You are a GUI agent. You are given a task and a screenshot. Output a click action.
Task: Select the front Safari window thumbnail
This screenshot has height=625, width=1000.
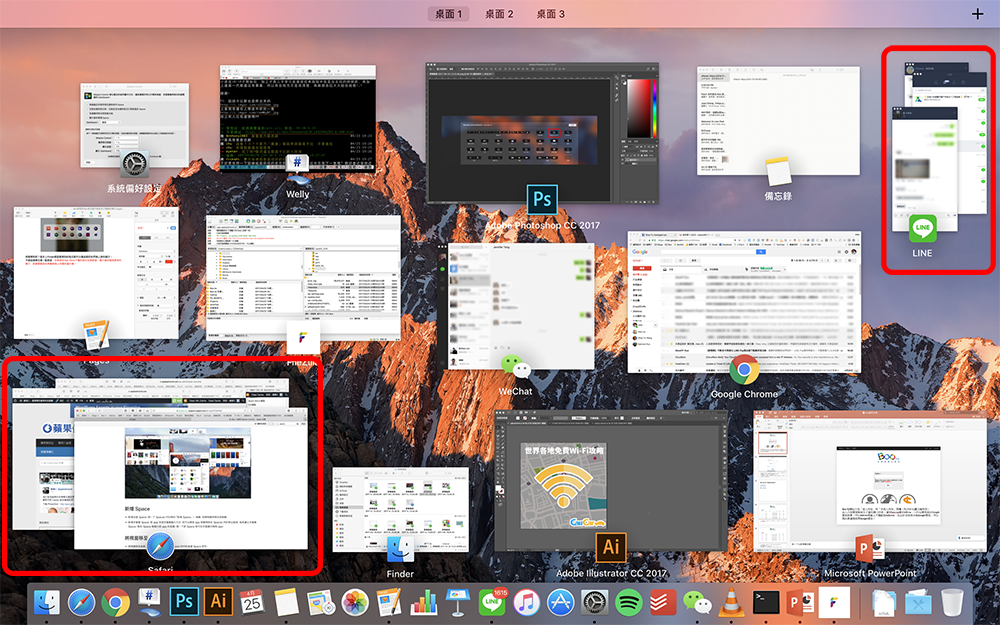[x=191, y=476]
